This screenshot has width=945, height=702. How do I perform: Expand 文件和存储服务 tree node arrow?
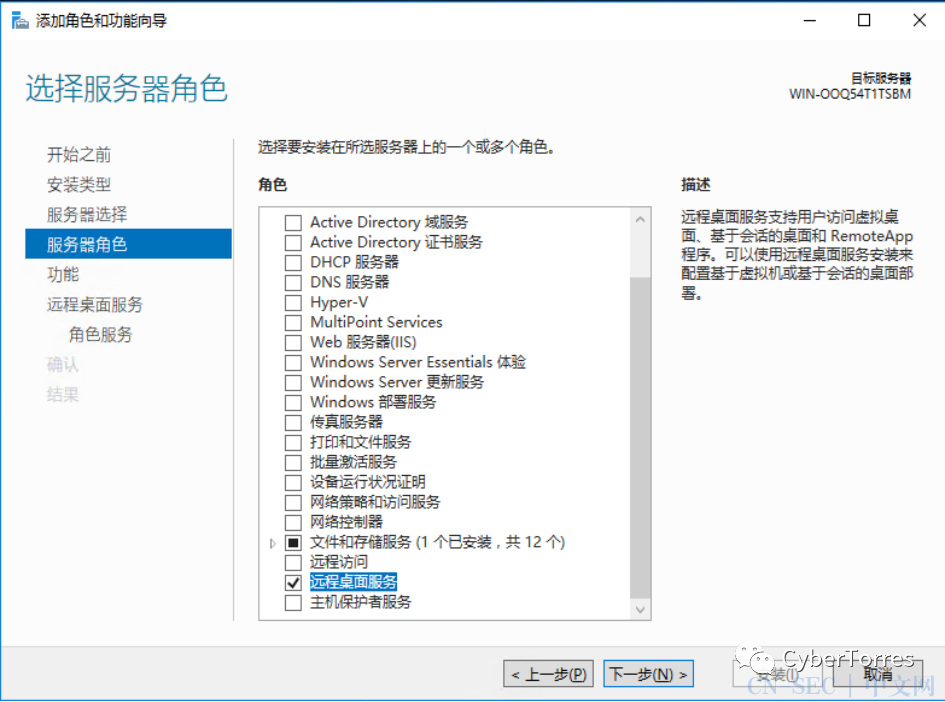click(272, 544)
